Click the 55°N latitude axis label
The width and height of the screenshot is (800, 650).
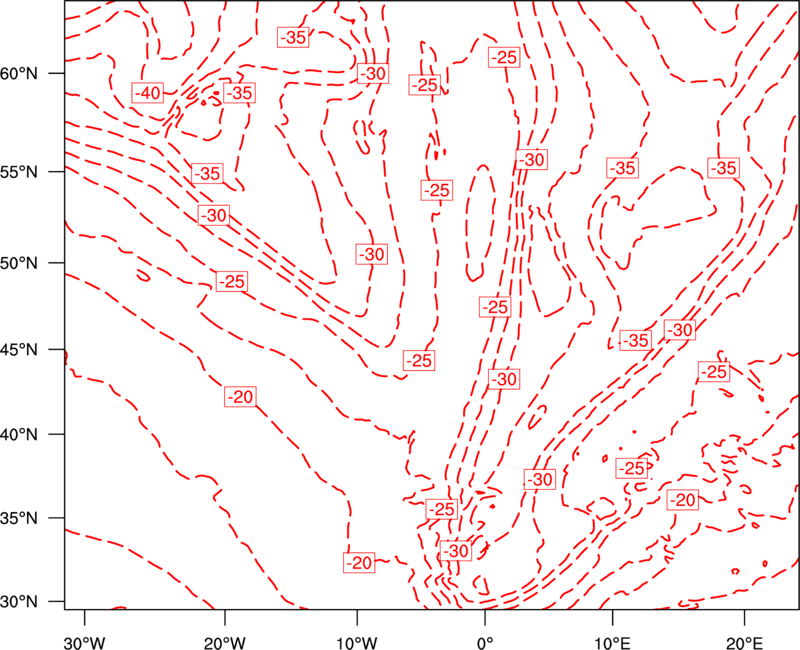tap(19, 172)
